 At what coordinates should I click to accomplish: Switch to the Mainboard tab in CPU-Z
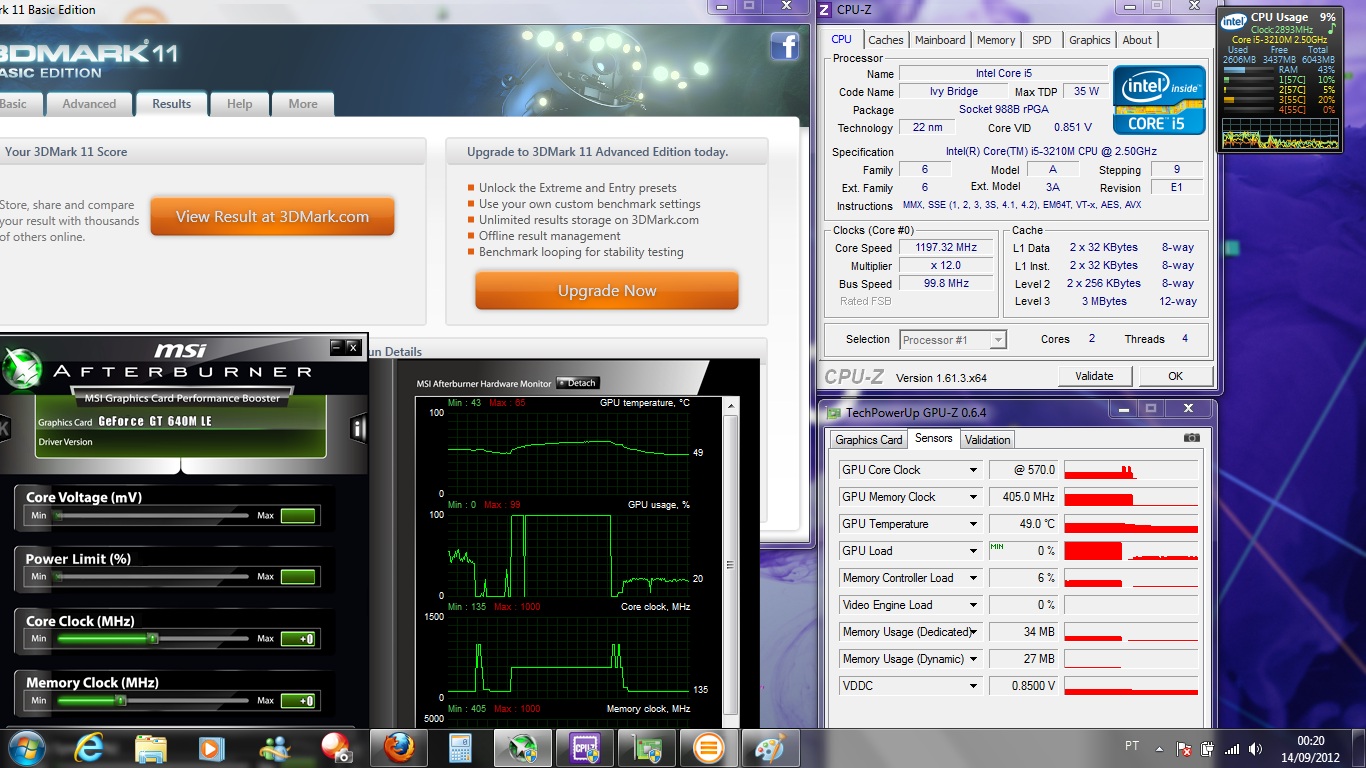pyautogui.click(x=940, y=40)
